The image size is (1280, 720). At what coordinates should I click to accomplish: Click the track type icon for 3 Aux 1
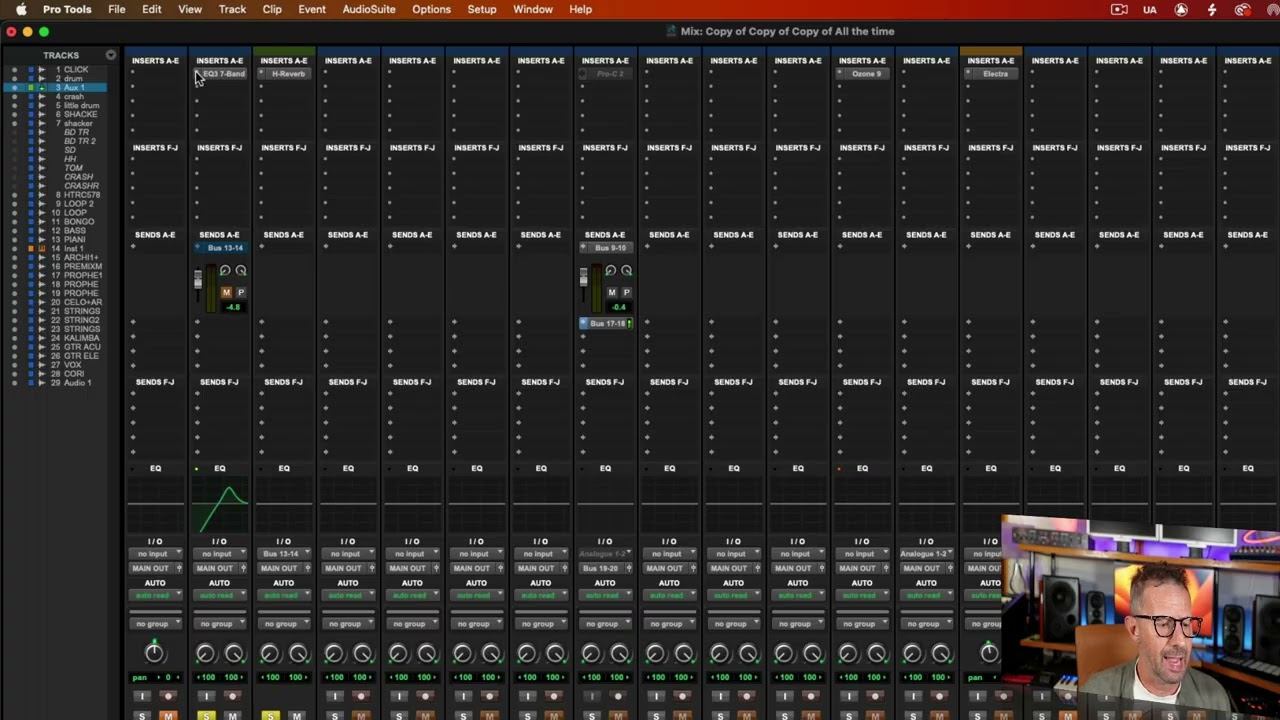point(41,88)
